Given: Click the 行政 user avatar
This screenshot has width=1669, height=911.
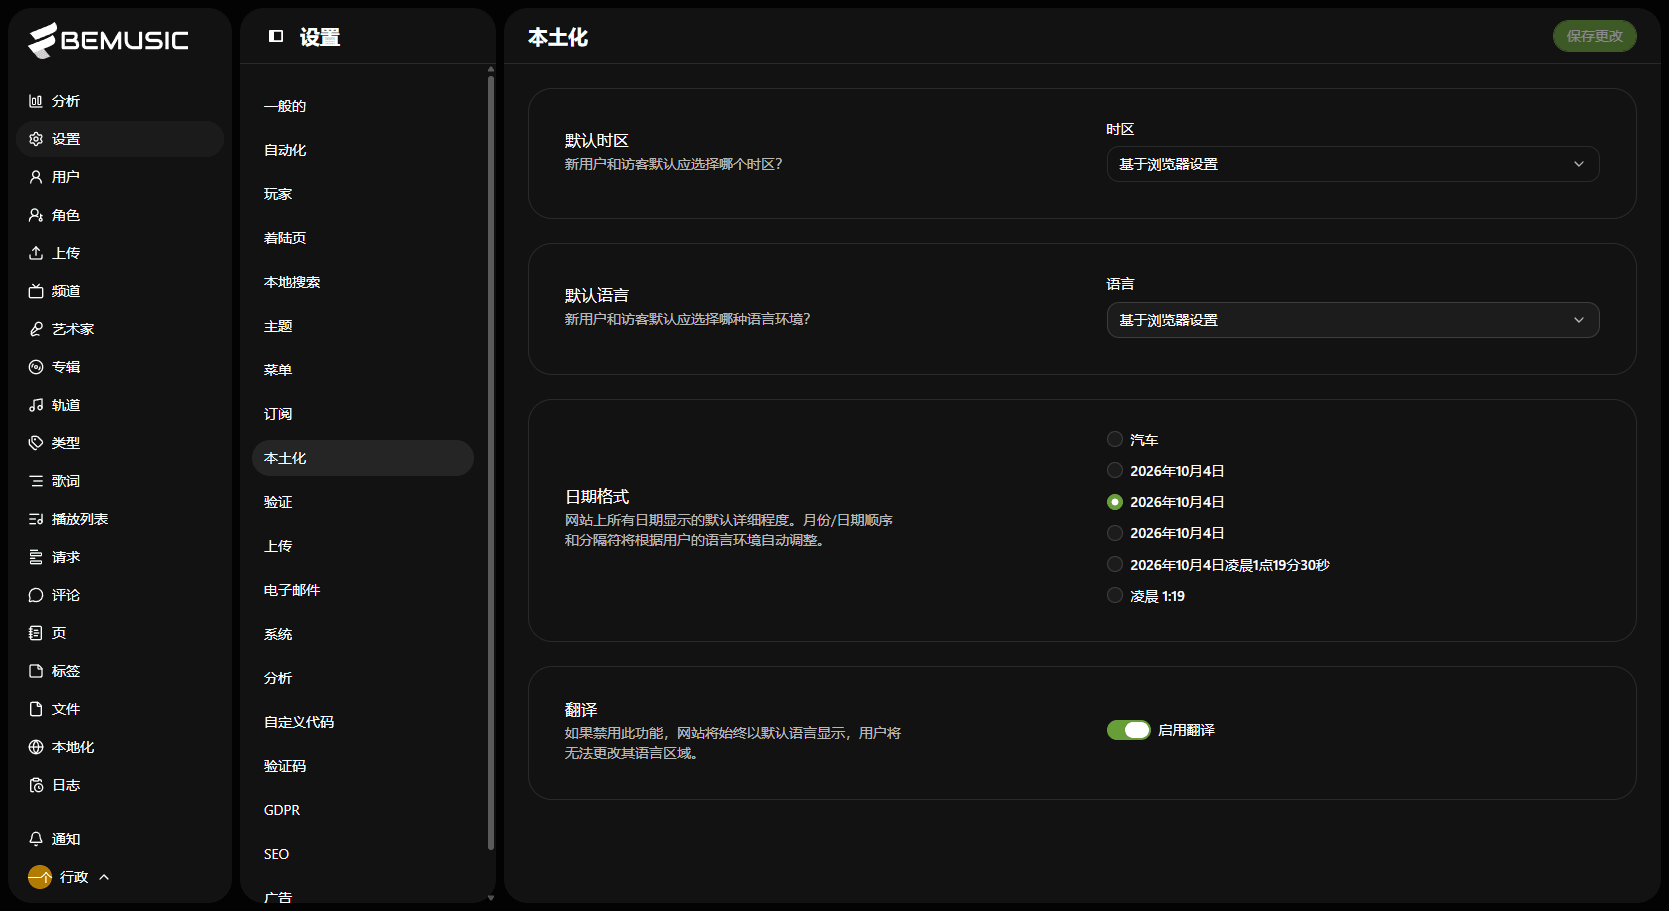Looking at the screenshot, I should tap(40, 877).
